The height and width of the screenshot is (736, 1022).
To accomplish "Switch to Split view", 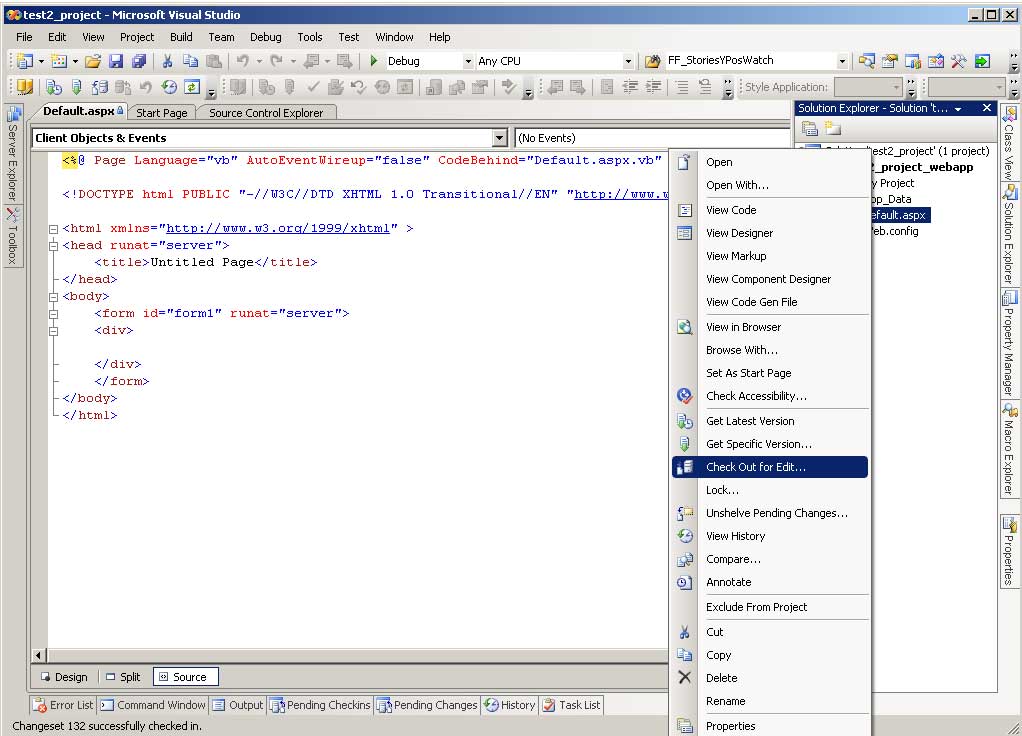I will tap(123, 677).
